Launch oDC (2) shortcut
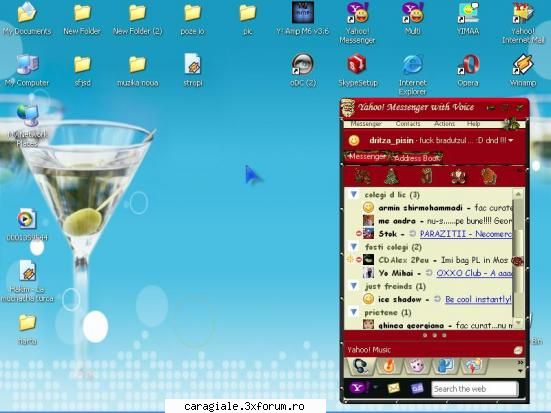551x413 pixels. coord(303,70)
